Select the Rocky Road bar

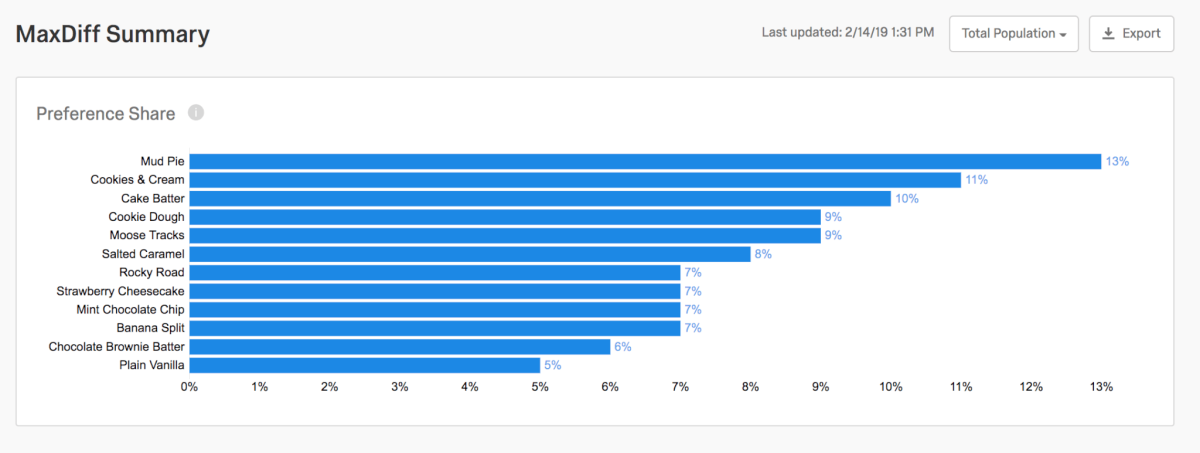click(x=435, y=272)
